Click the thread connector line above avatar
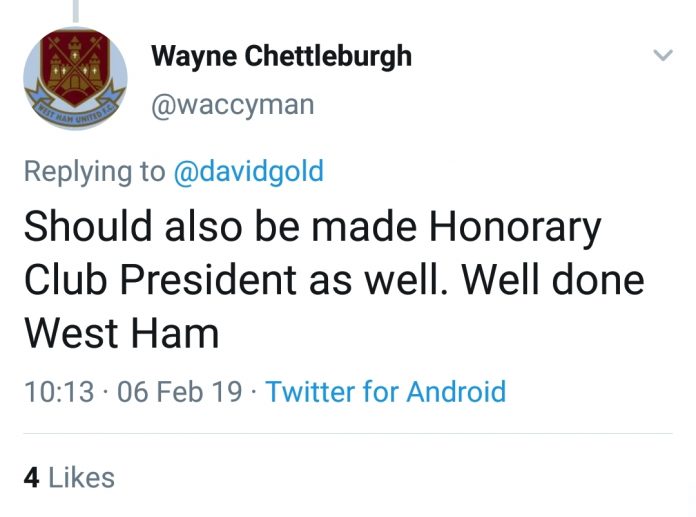 click(76, 11)
